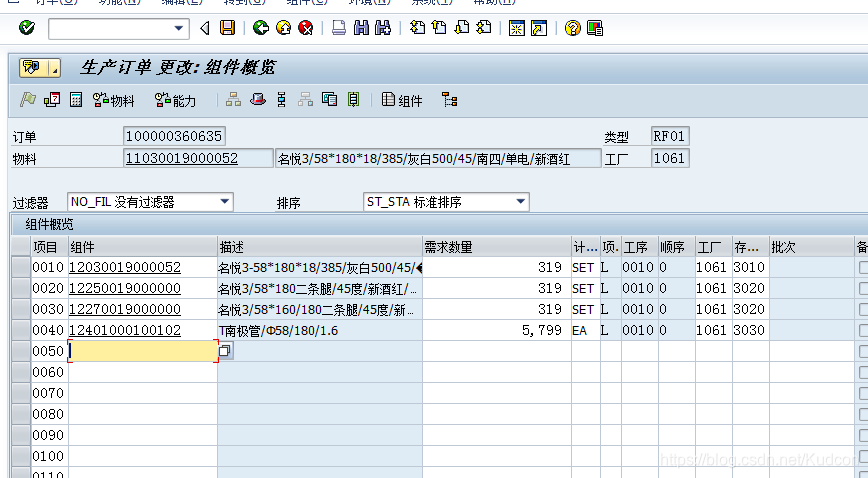Click the quantity 5,799 cell
This screenshot has height=478, width=868.
coord(497,331)
